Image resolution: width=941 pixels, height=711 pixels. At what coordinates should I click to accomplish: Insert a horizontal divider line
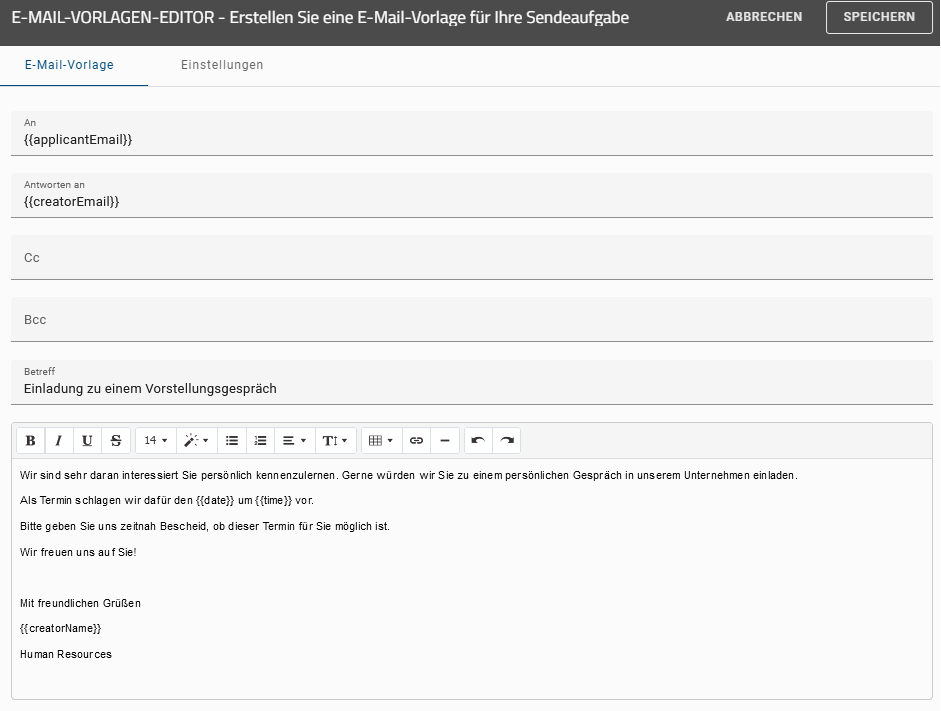(x=445, y=440)
